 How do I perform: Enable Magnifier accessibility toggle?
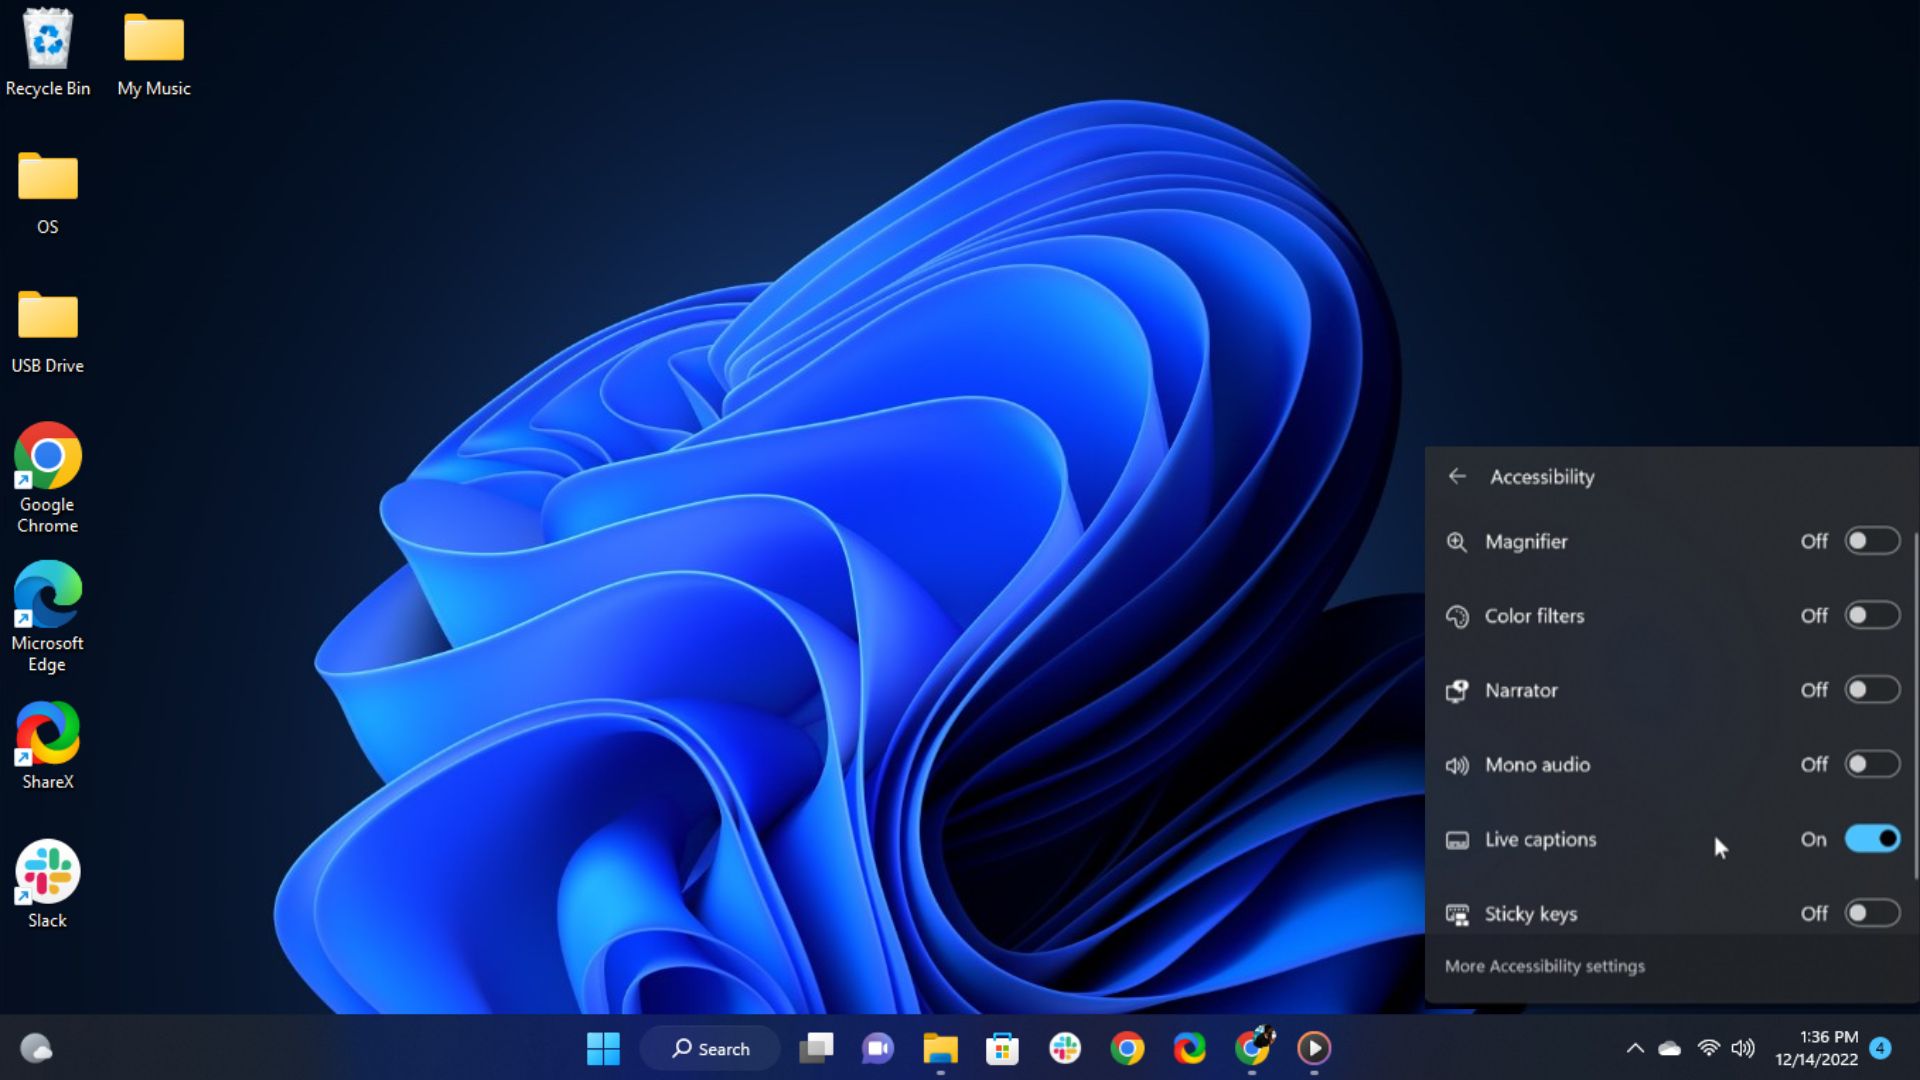pos(1871,541)
